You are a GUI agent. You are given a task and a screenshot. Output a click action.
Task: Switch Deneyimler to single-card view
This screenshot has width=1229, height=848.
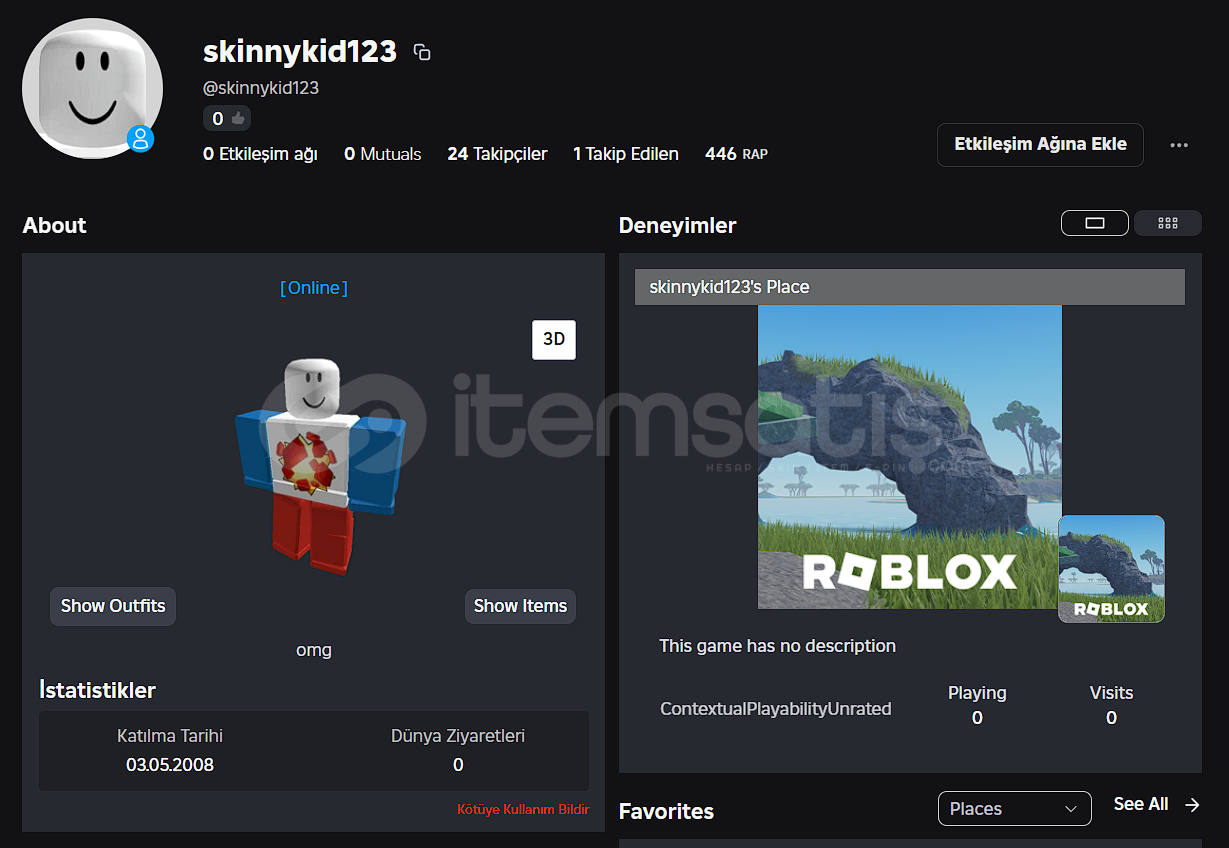pyautogui.click(x=1095, y=223)
